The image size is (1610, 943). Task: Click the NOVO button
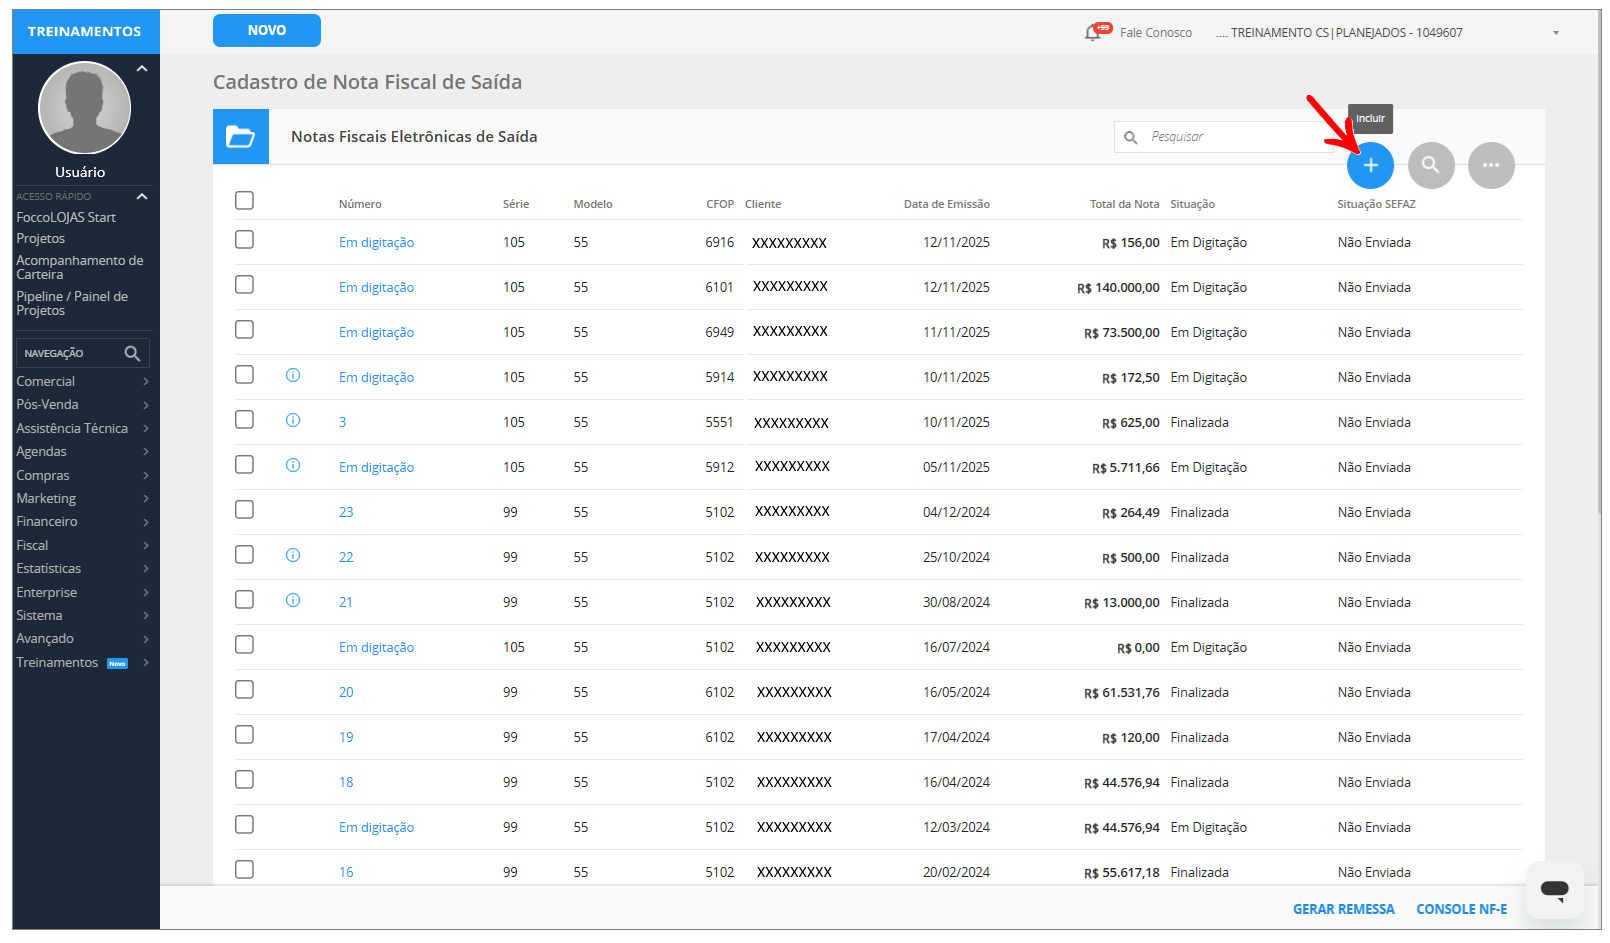[x=266, y=30]
